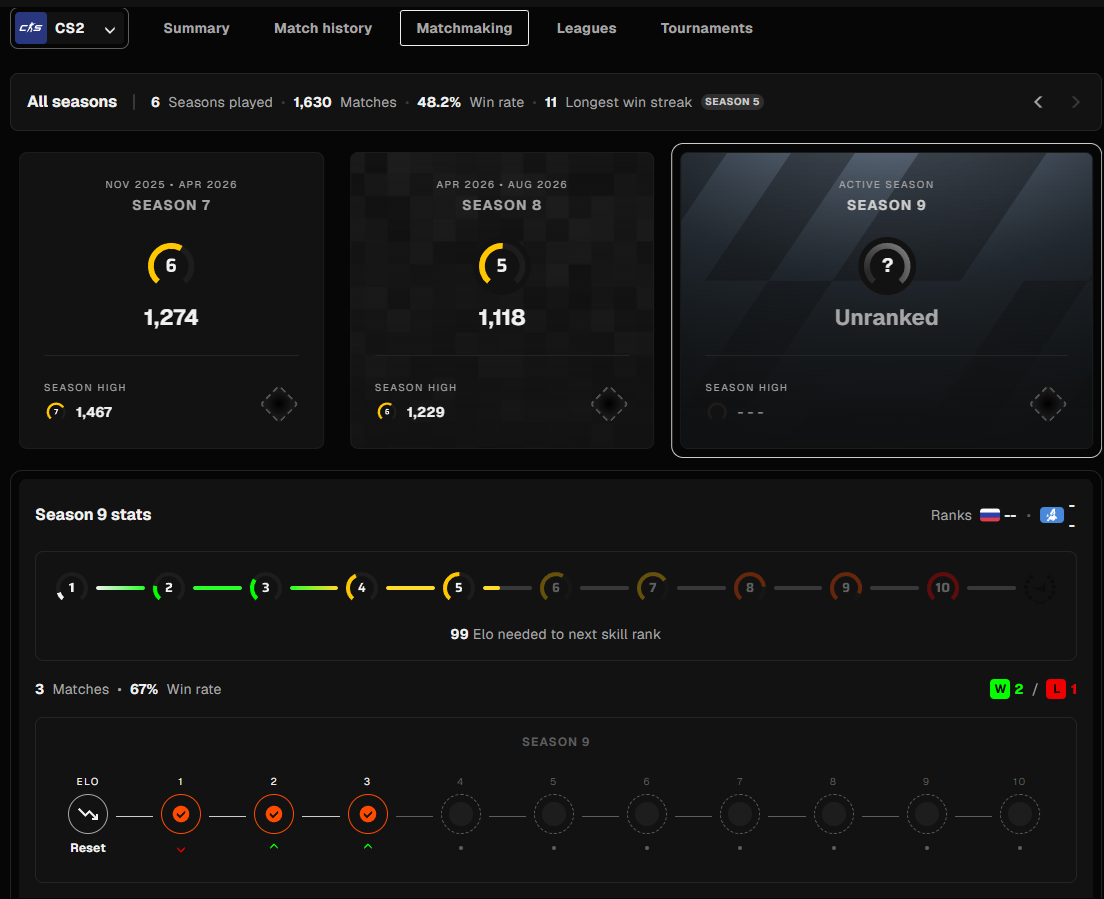Select the active Season 9 card
The width and height of the screenshot is (1104, 899).
pos(886,301)
